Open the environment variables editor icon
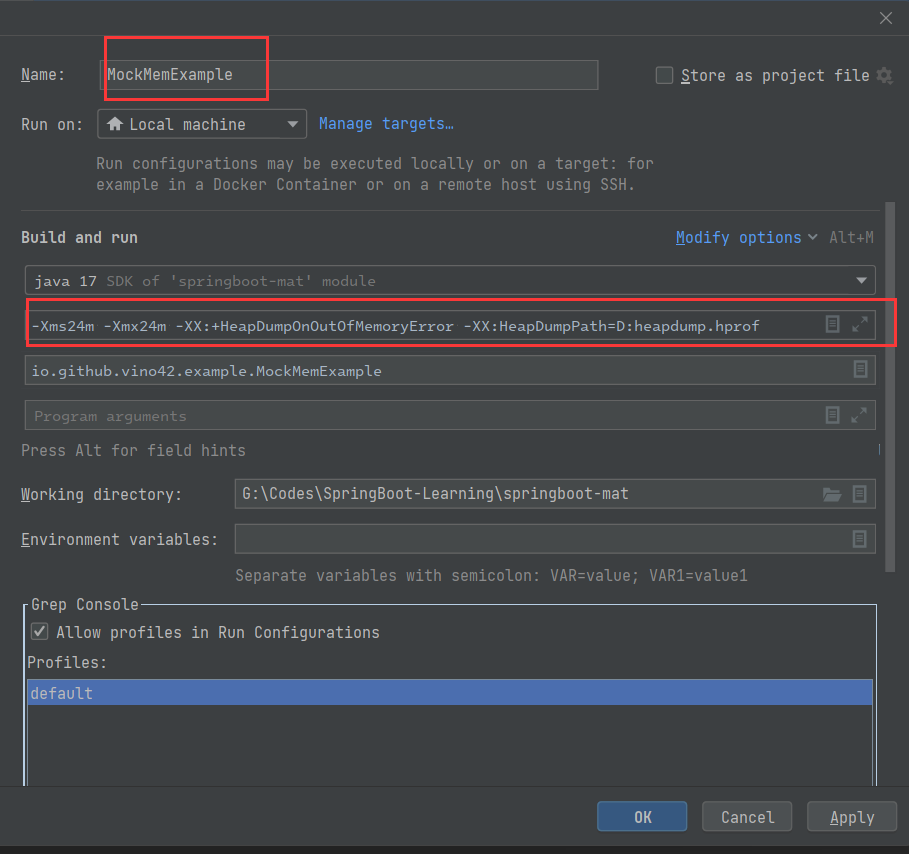The width and height of the screenshot is (909, 854). (859, 539)
